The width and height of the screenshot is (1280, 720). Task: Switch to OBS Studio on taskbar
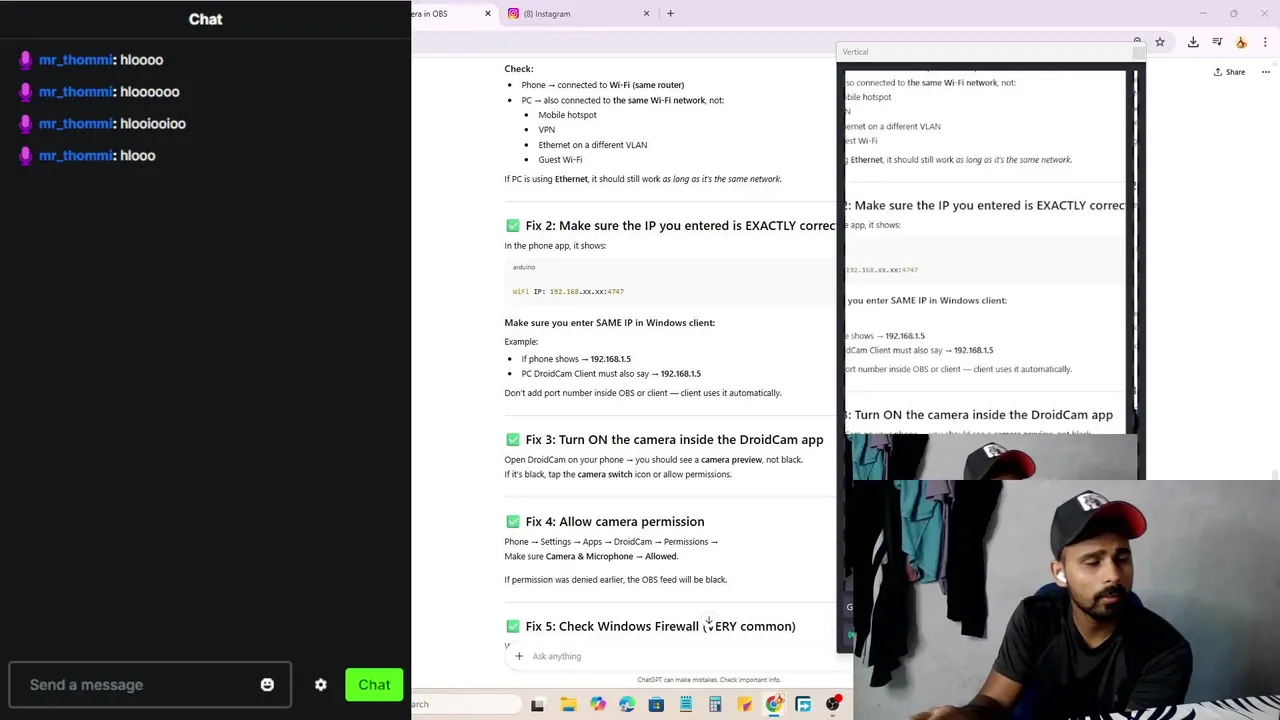click(x=833, y=705)
